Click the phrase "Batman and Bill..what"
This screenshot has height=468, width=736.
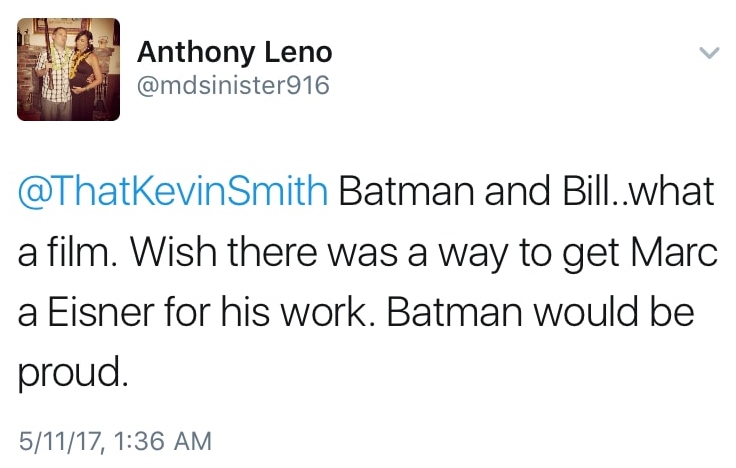click(526, 192)
